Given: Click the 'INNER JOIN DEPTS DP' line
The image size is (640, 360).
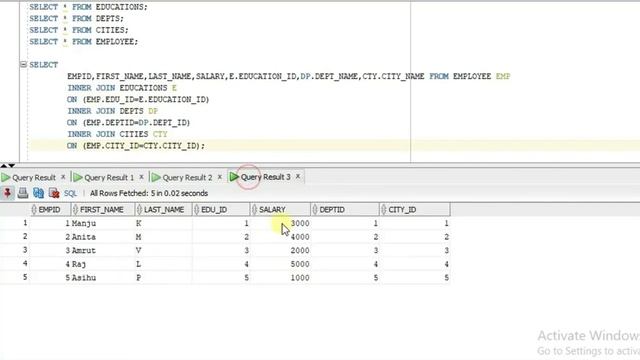Looking at the screenshot, I should (112, 111).
